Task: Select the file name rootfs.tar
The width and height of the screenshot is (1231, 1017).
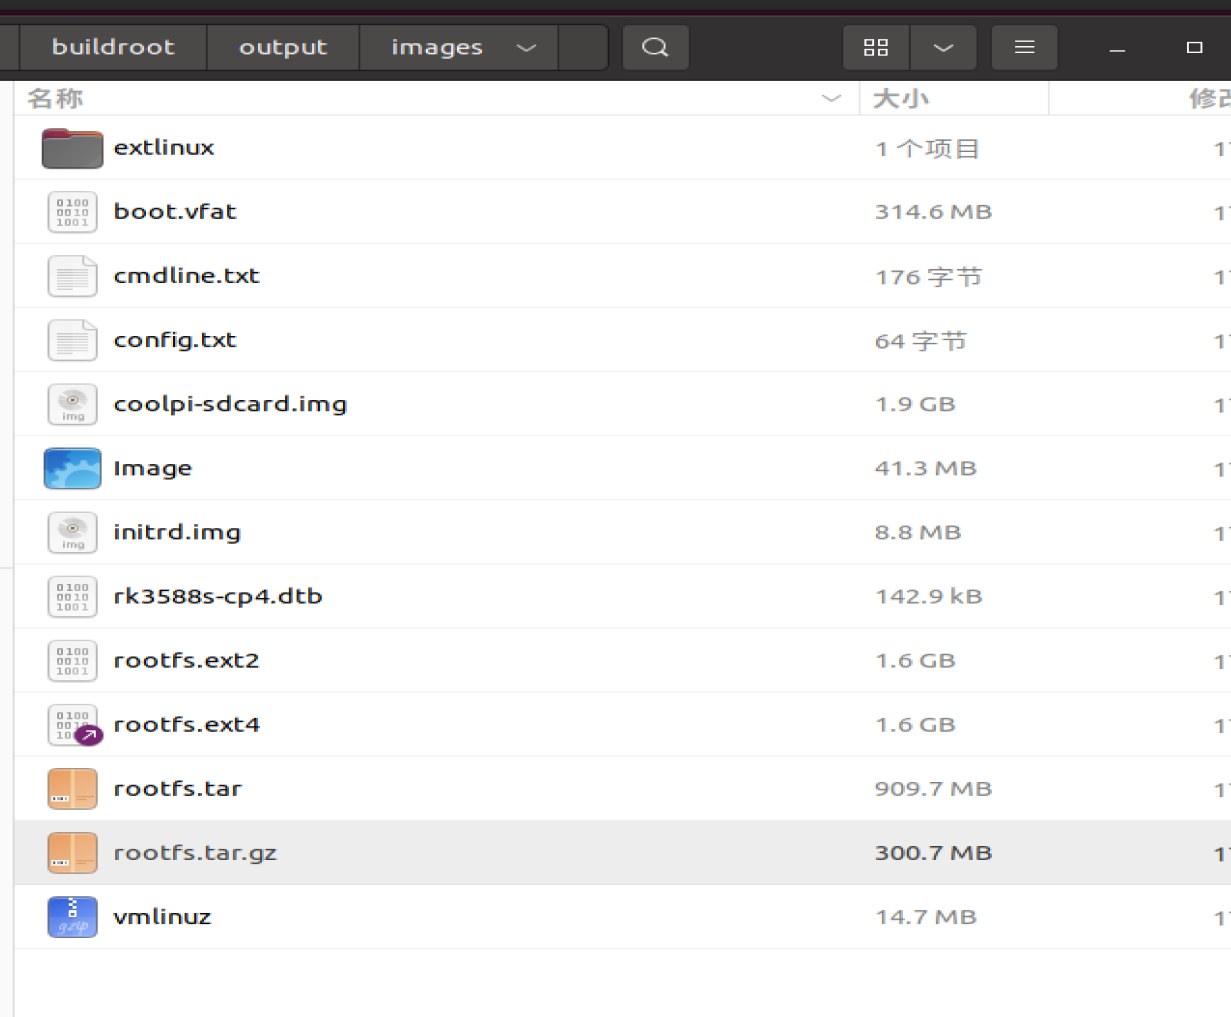Action: [178, 788]
